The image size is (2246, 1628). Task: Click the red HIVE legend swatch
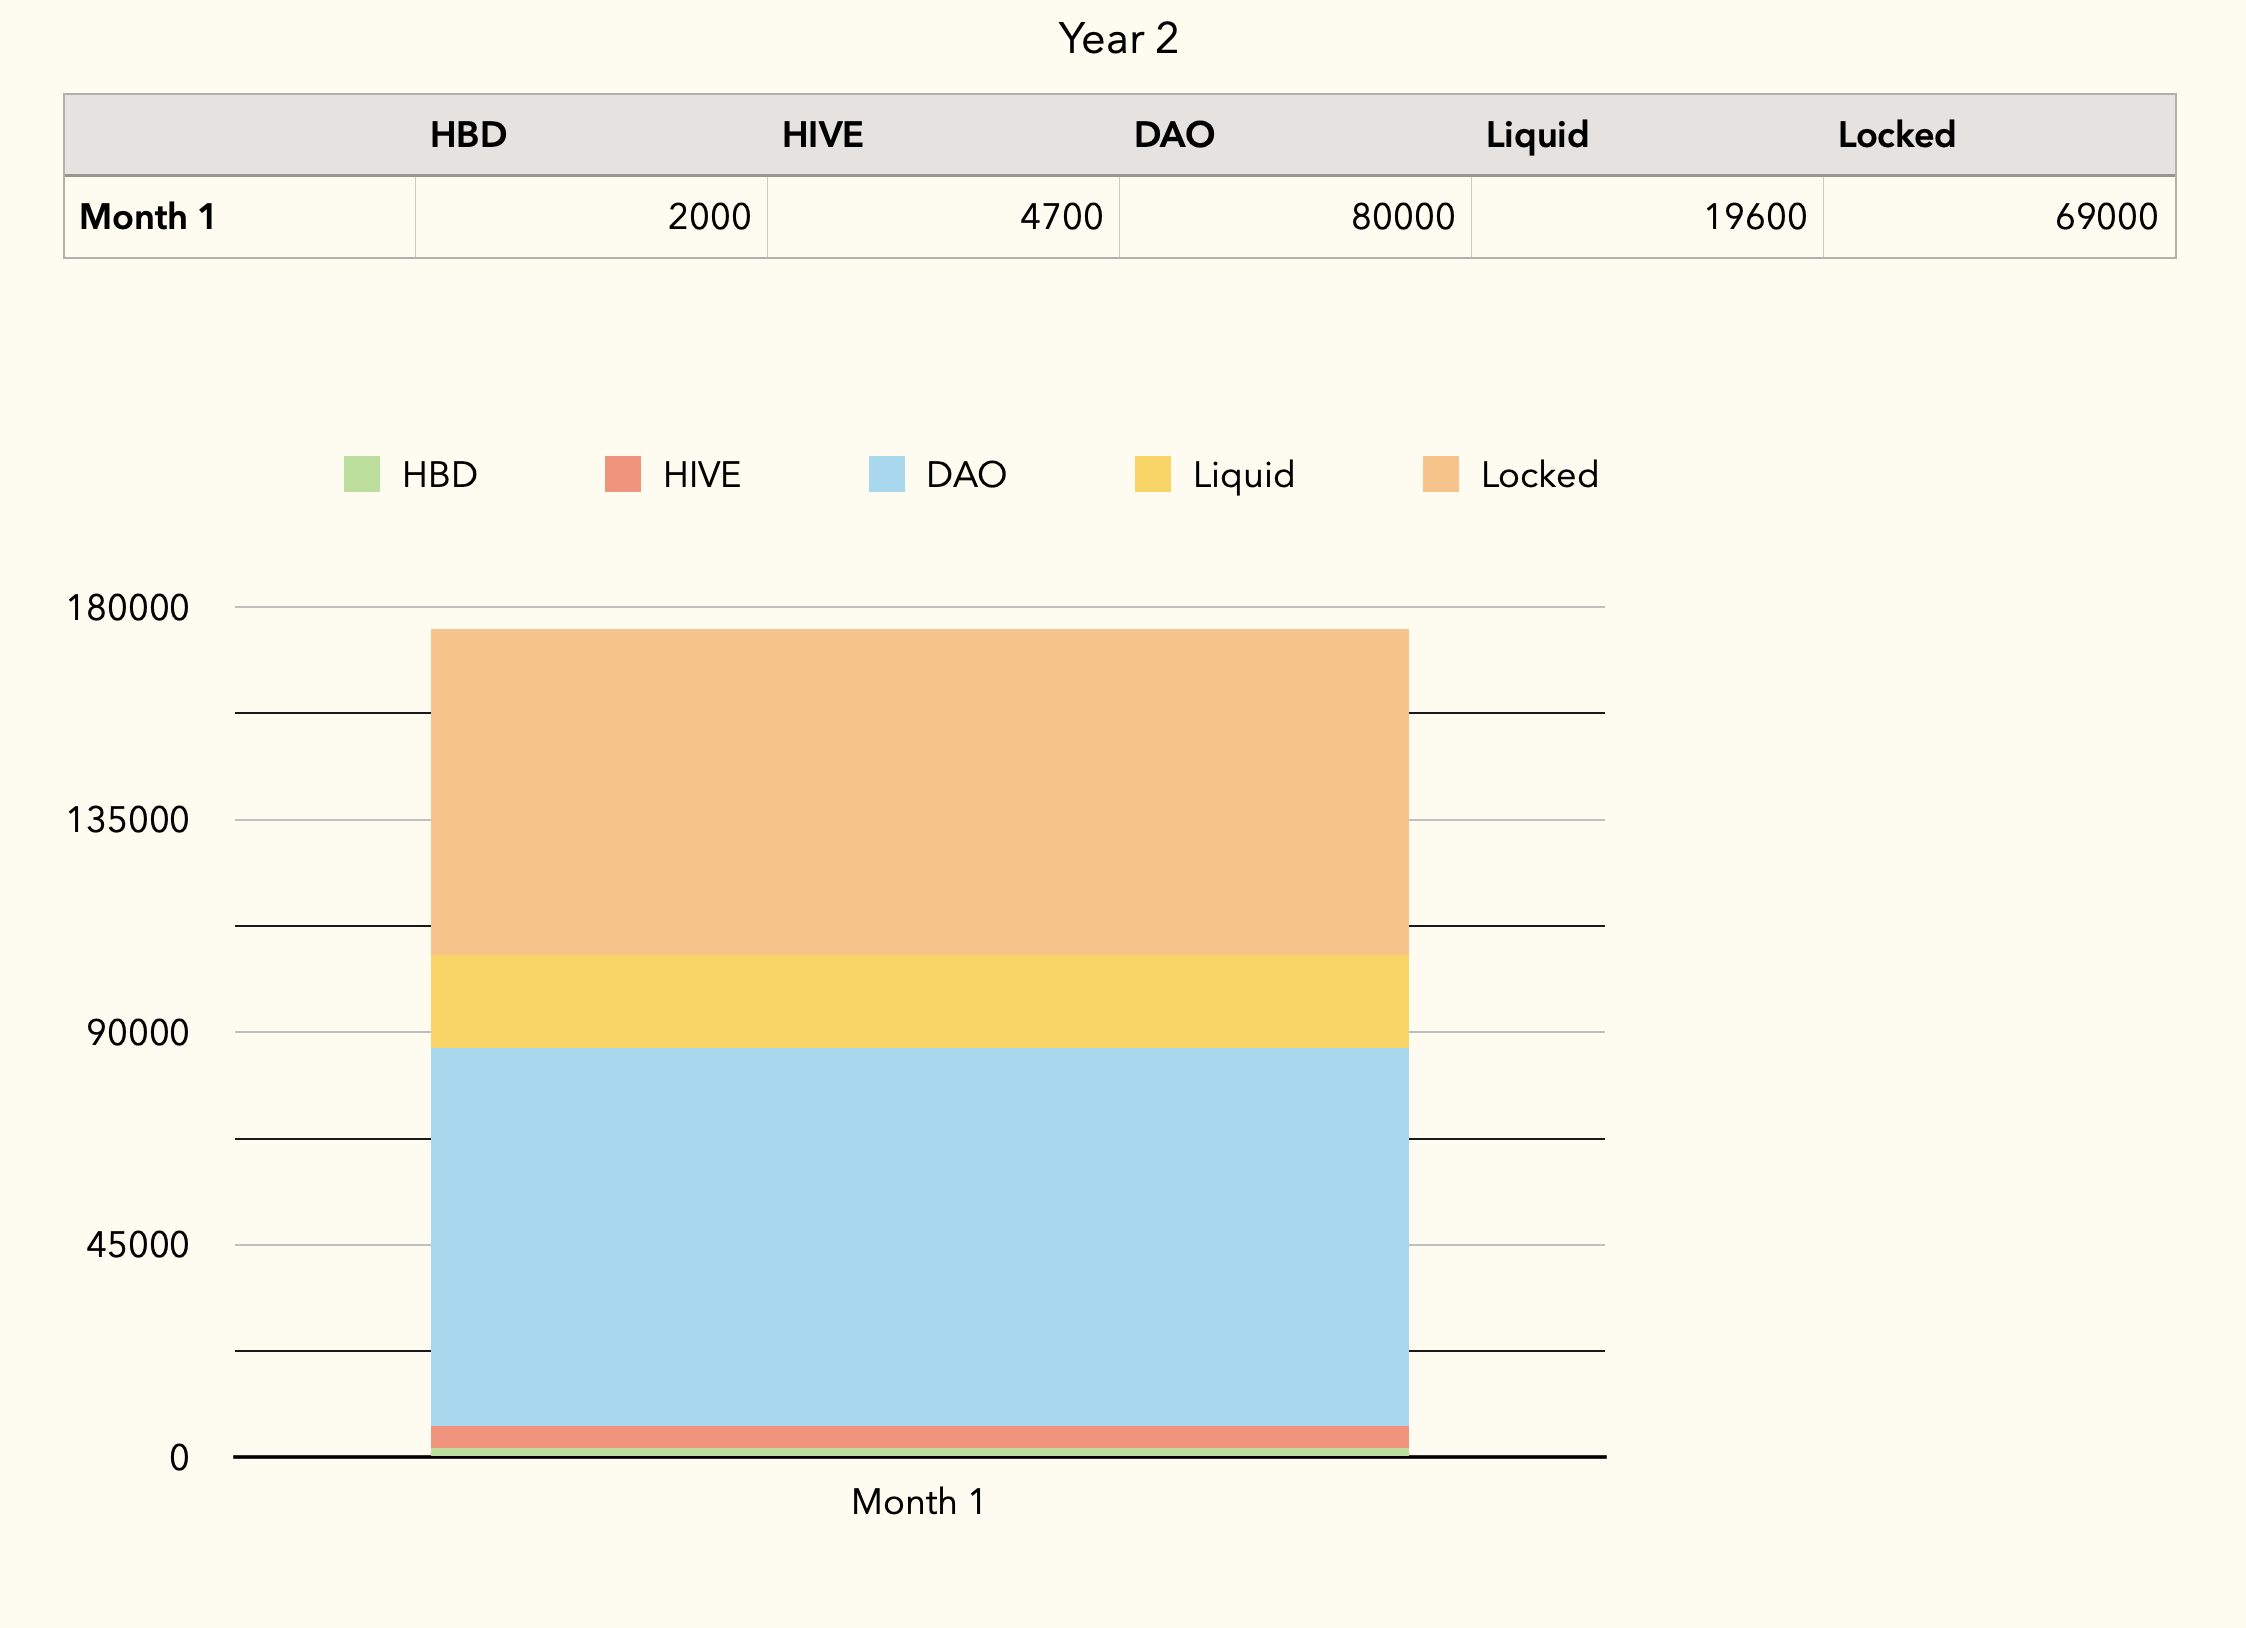[x=622, y=474]
